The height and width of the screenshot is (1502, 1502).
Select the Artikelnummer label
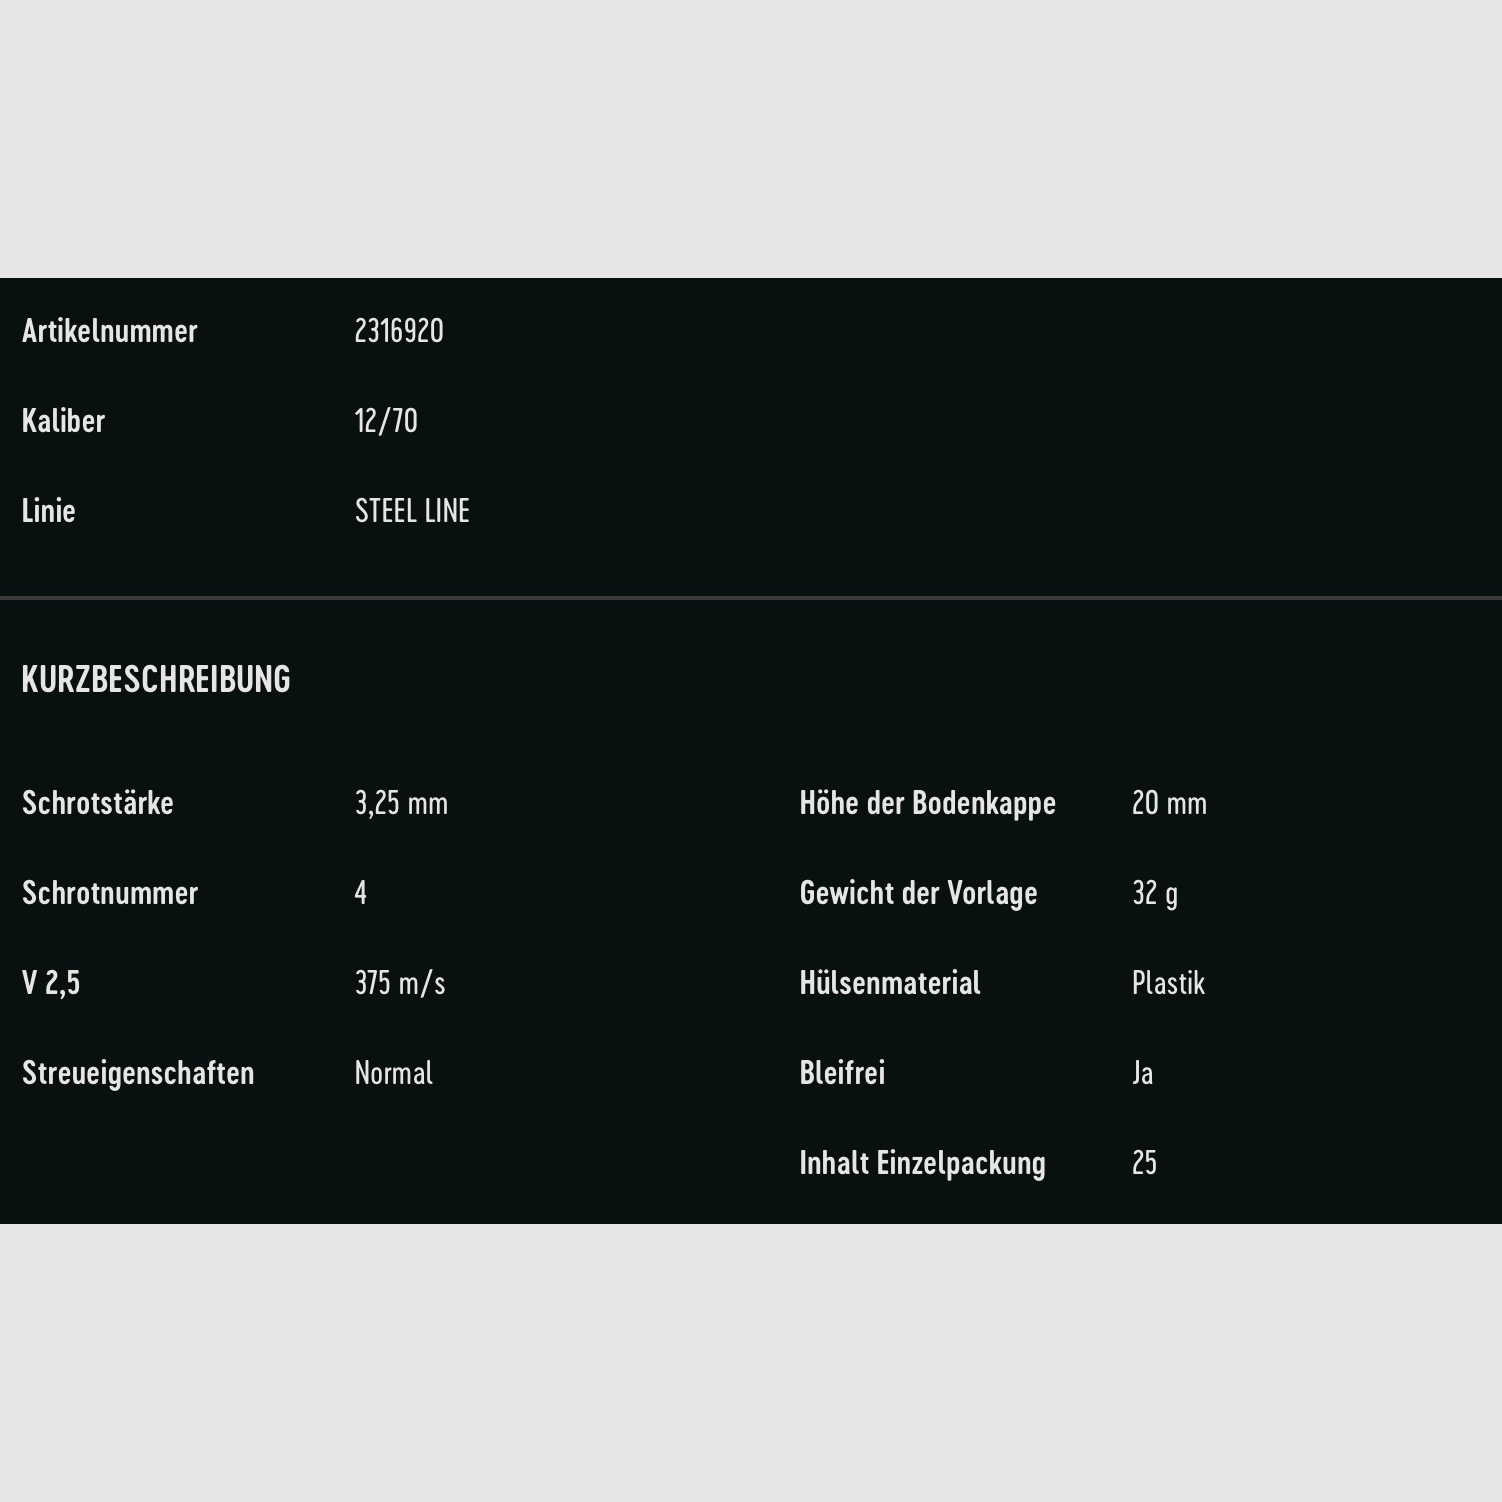110,331
